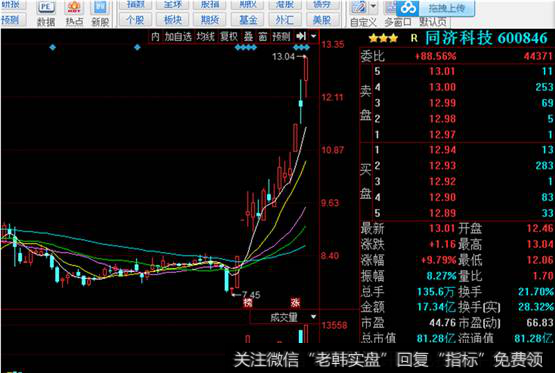555x373 pixels.
Task: Click the 涨幅 +9.79% value
Action: (438, 260)
